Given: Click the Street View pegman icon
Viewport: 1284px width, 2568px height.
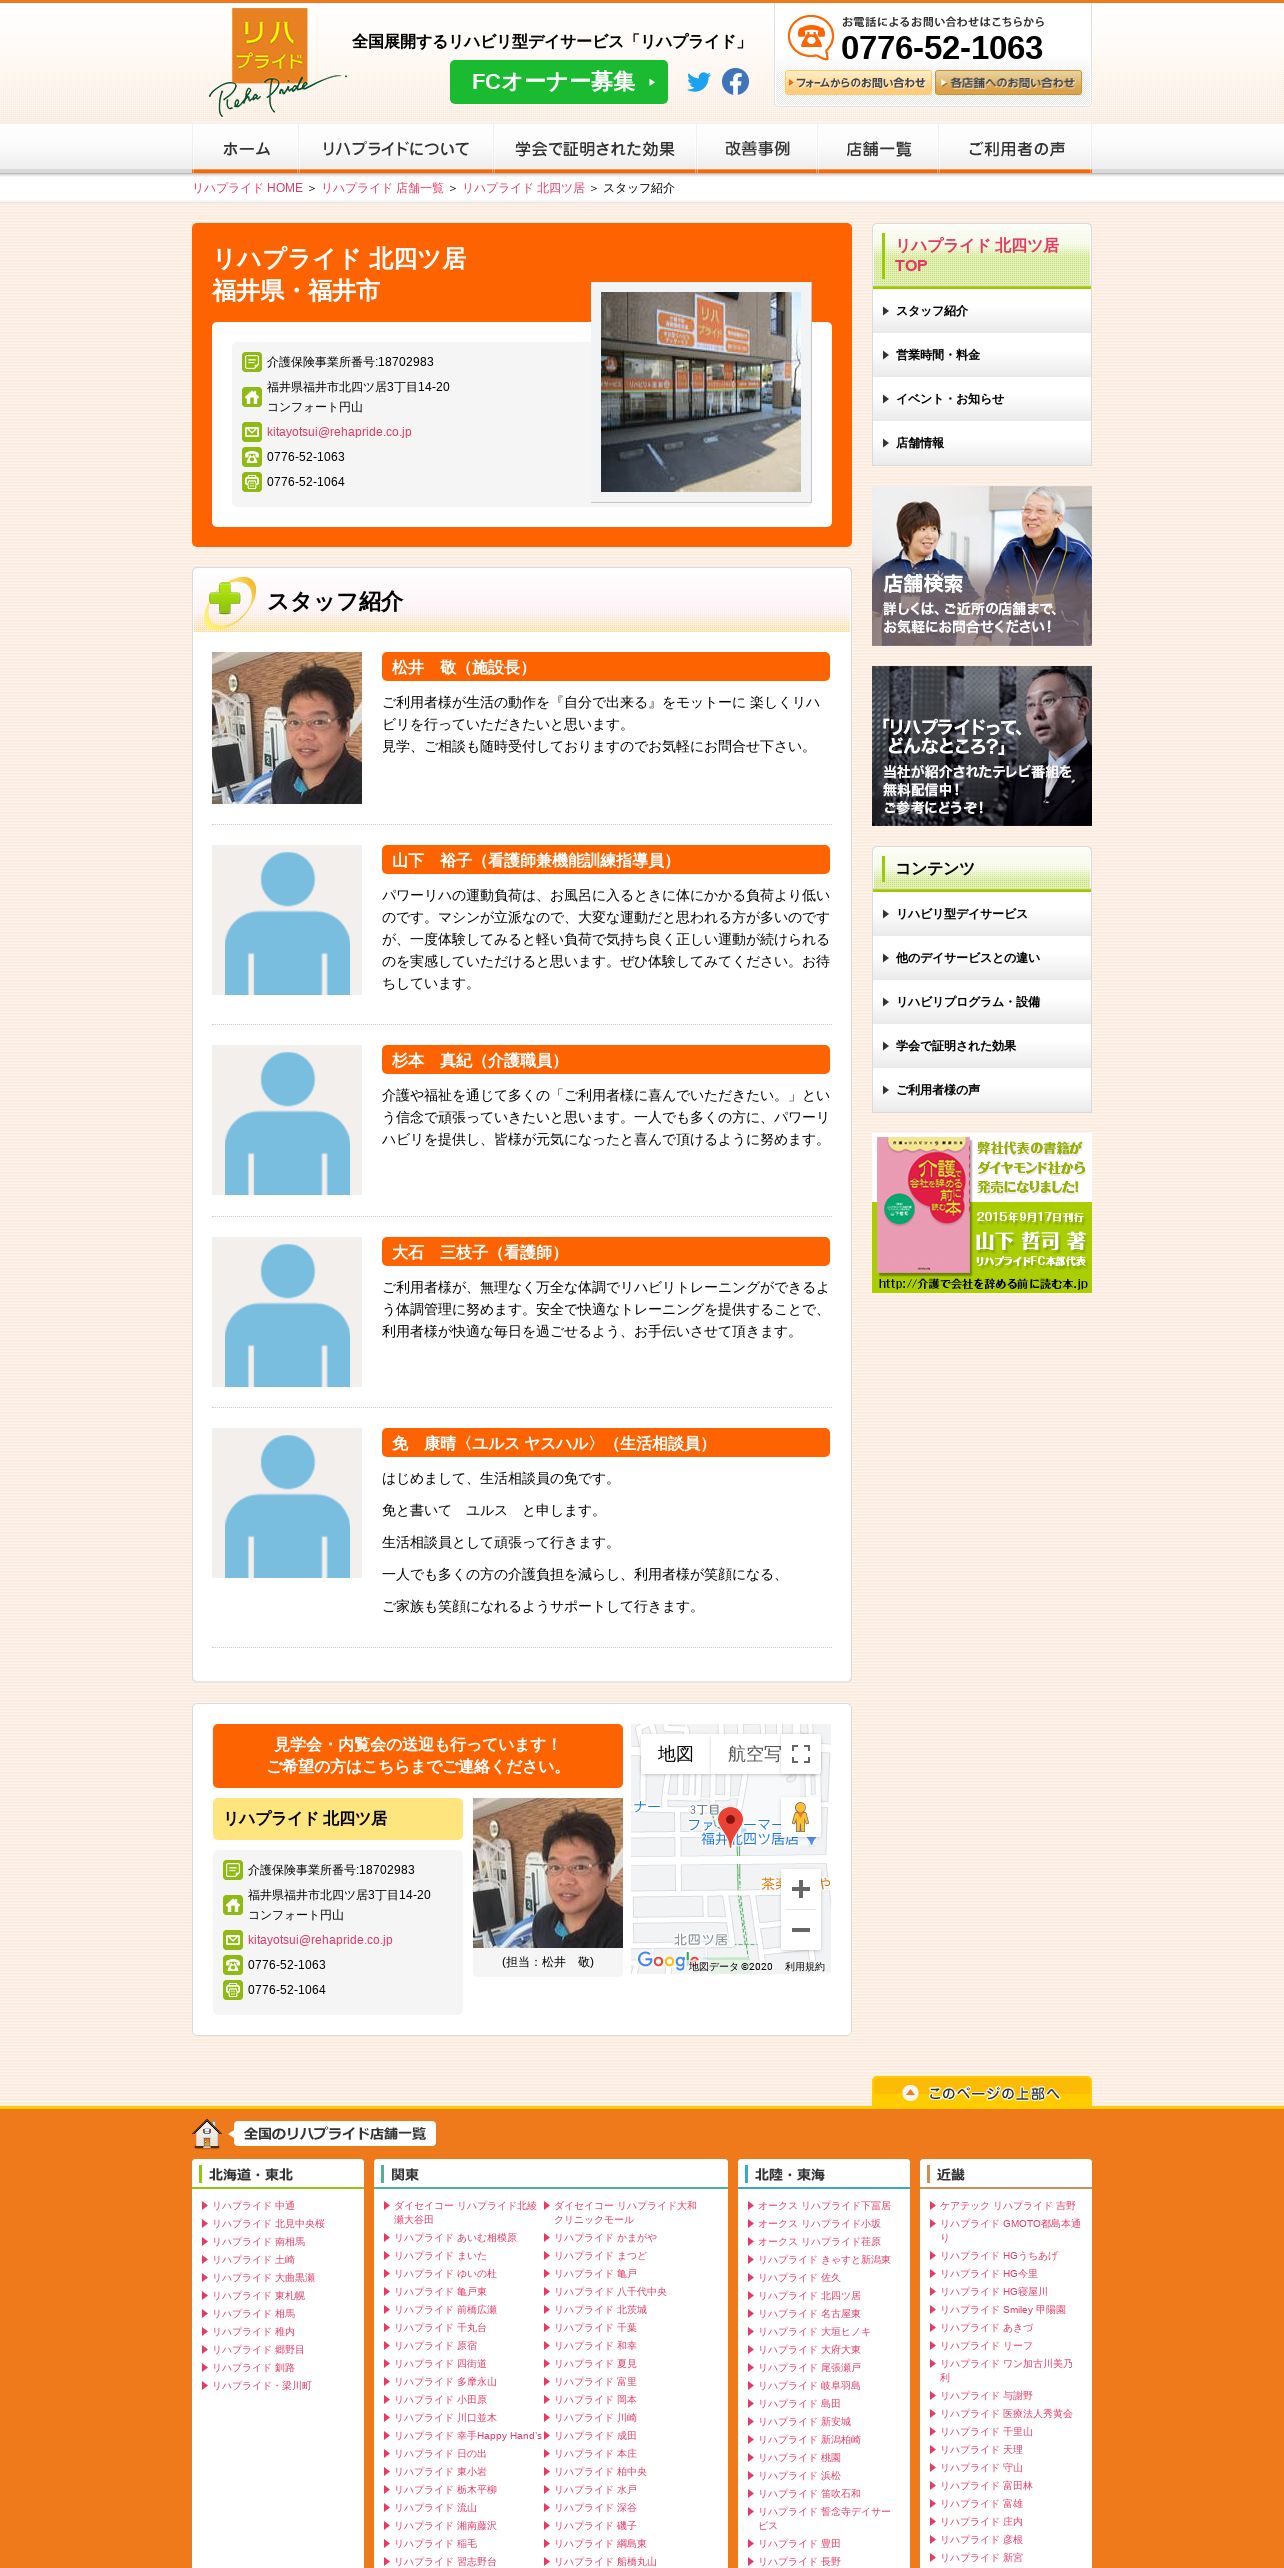Looking at the screenshot, I should pos(800,1816).
